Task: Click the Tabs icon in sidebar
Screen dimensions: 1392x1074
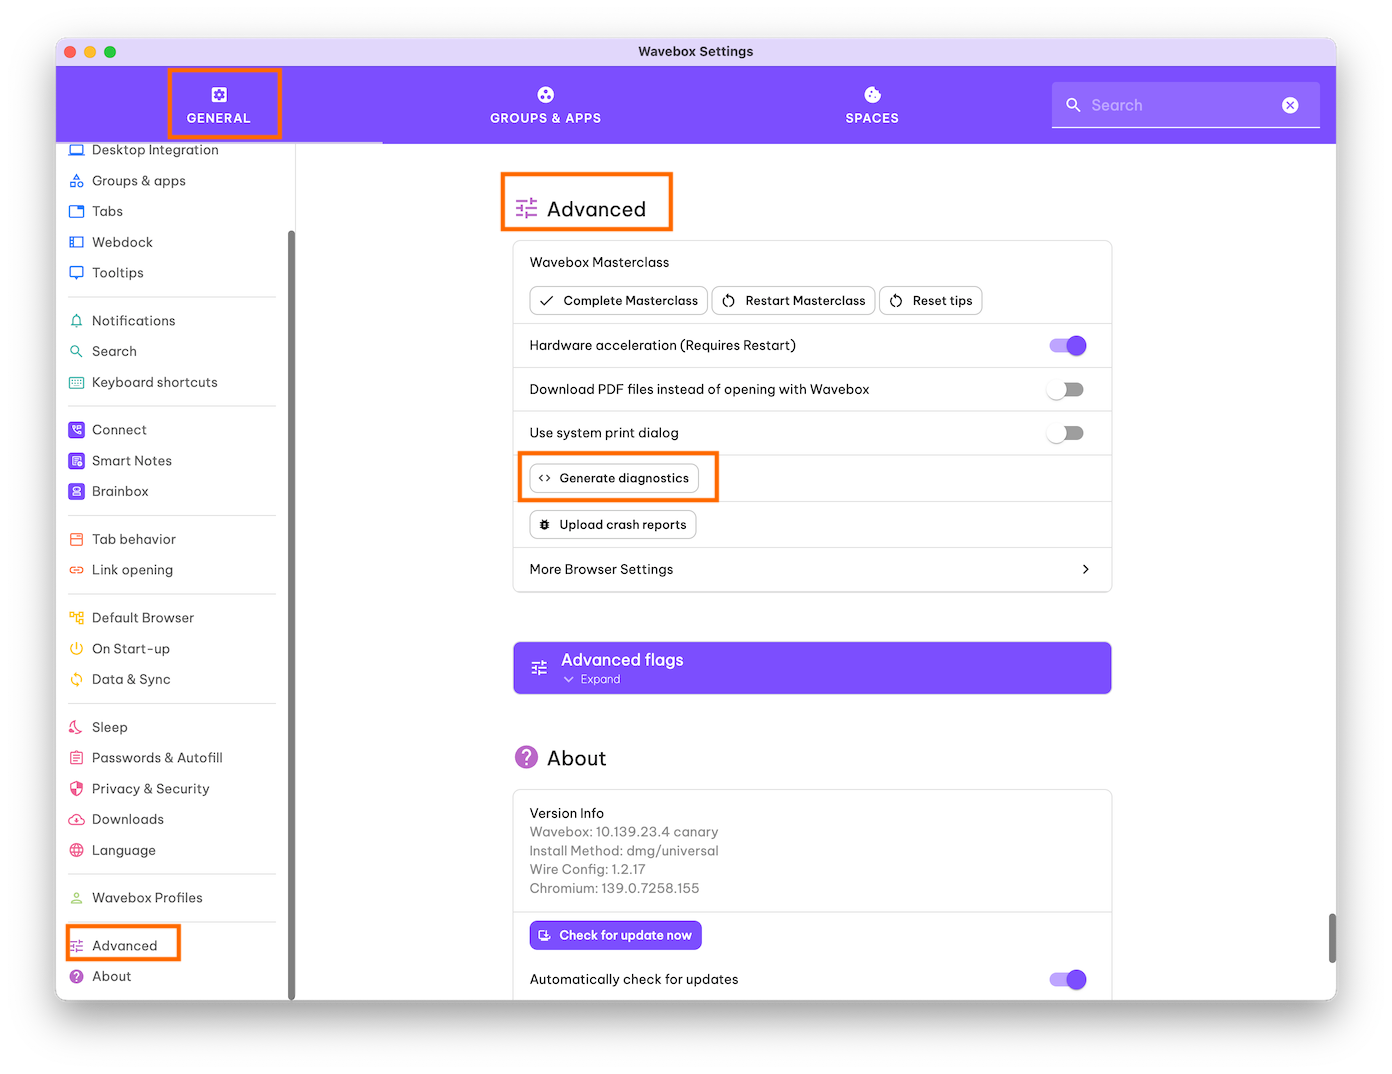Action: tap(76, 211)
